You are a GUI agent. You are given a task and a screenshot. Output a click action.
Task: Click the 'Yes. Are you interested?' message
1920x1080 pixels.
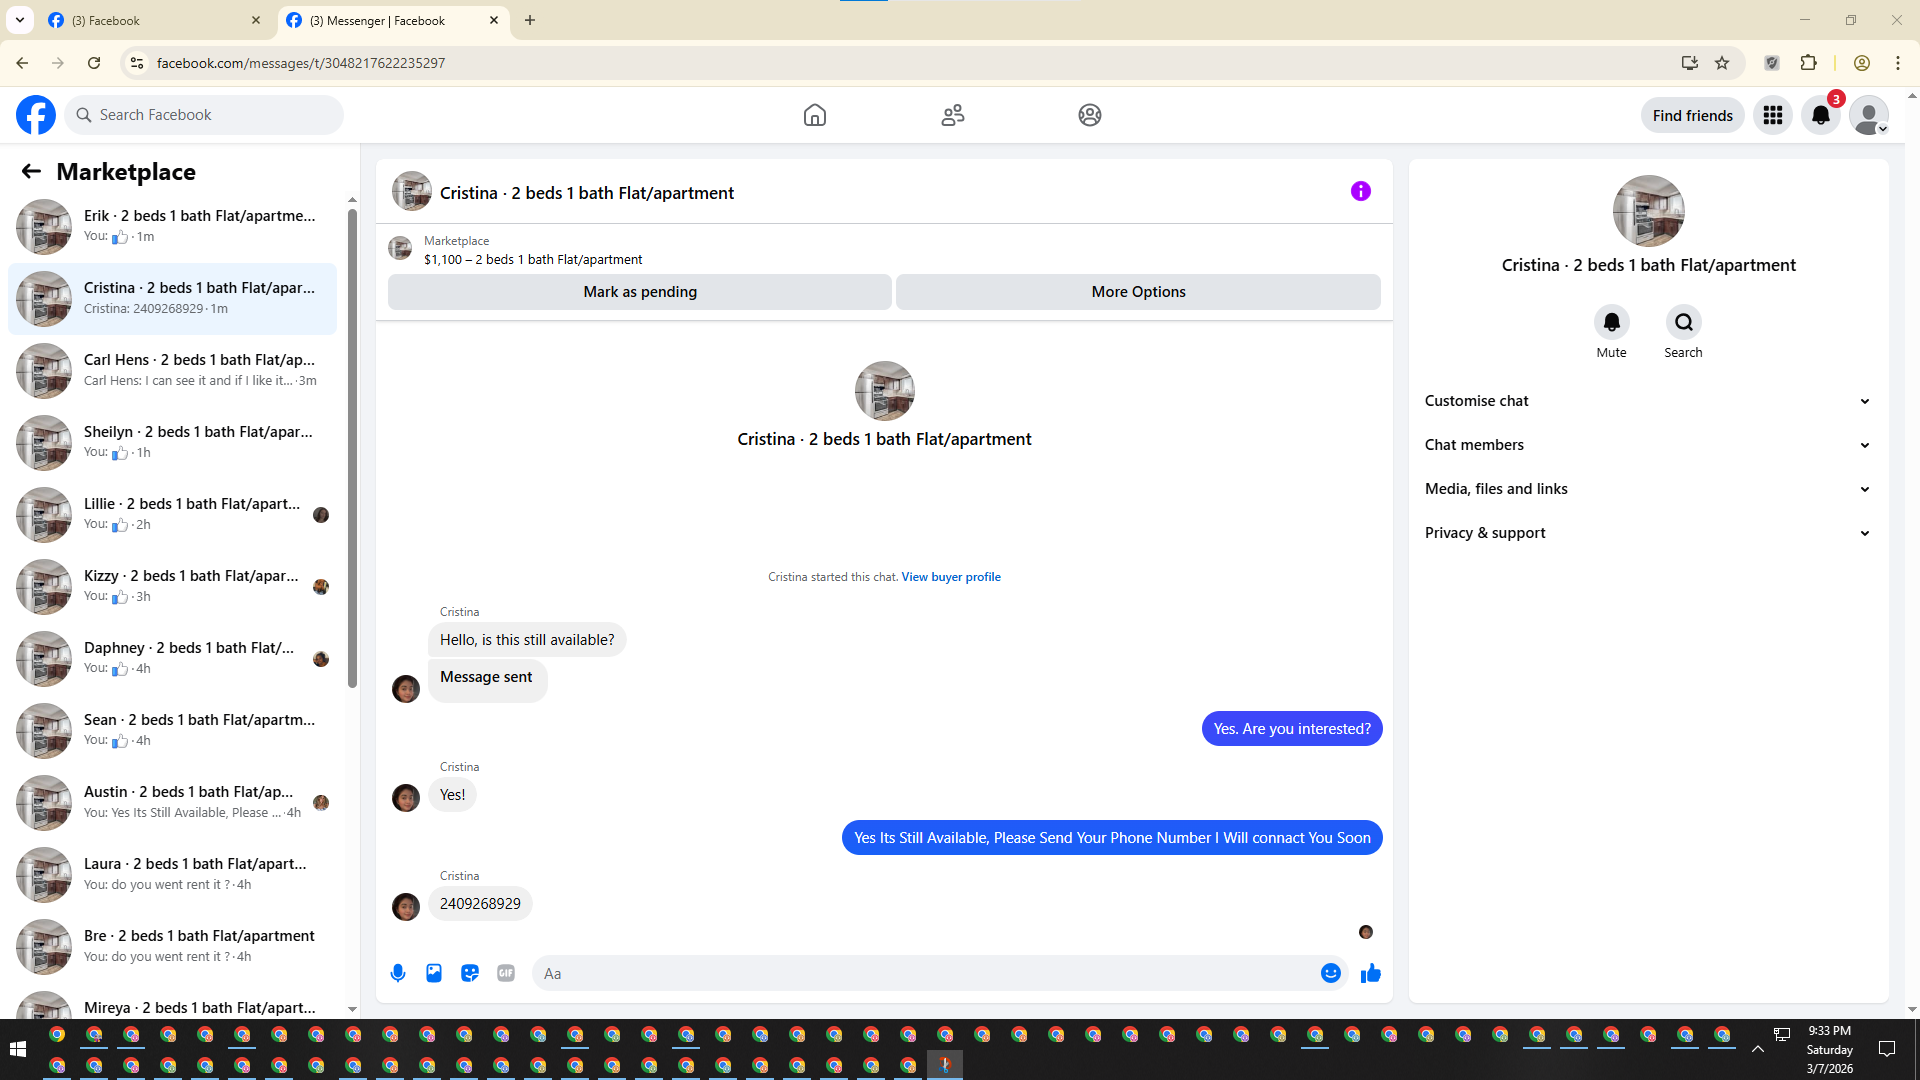pos(1292,729)
